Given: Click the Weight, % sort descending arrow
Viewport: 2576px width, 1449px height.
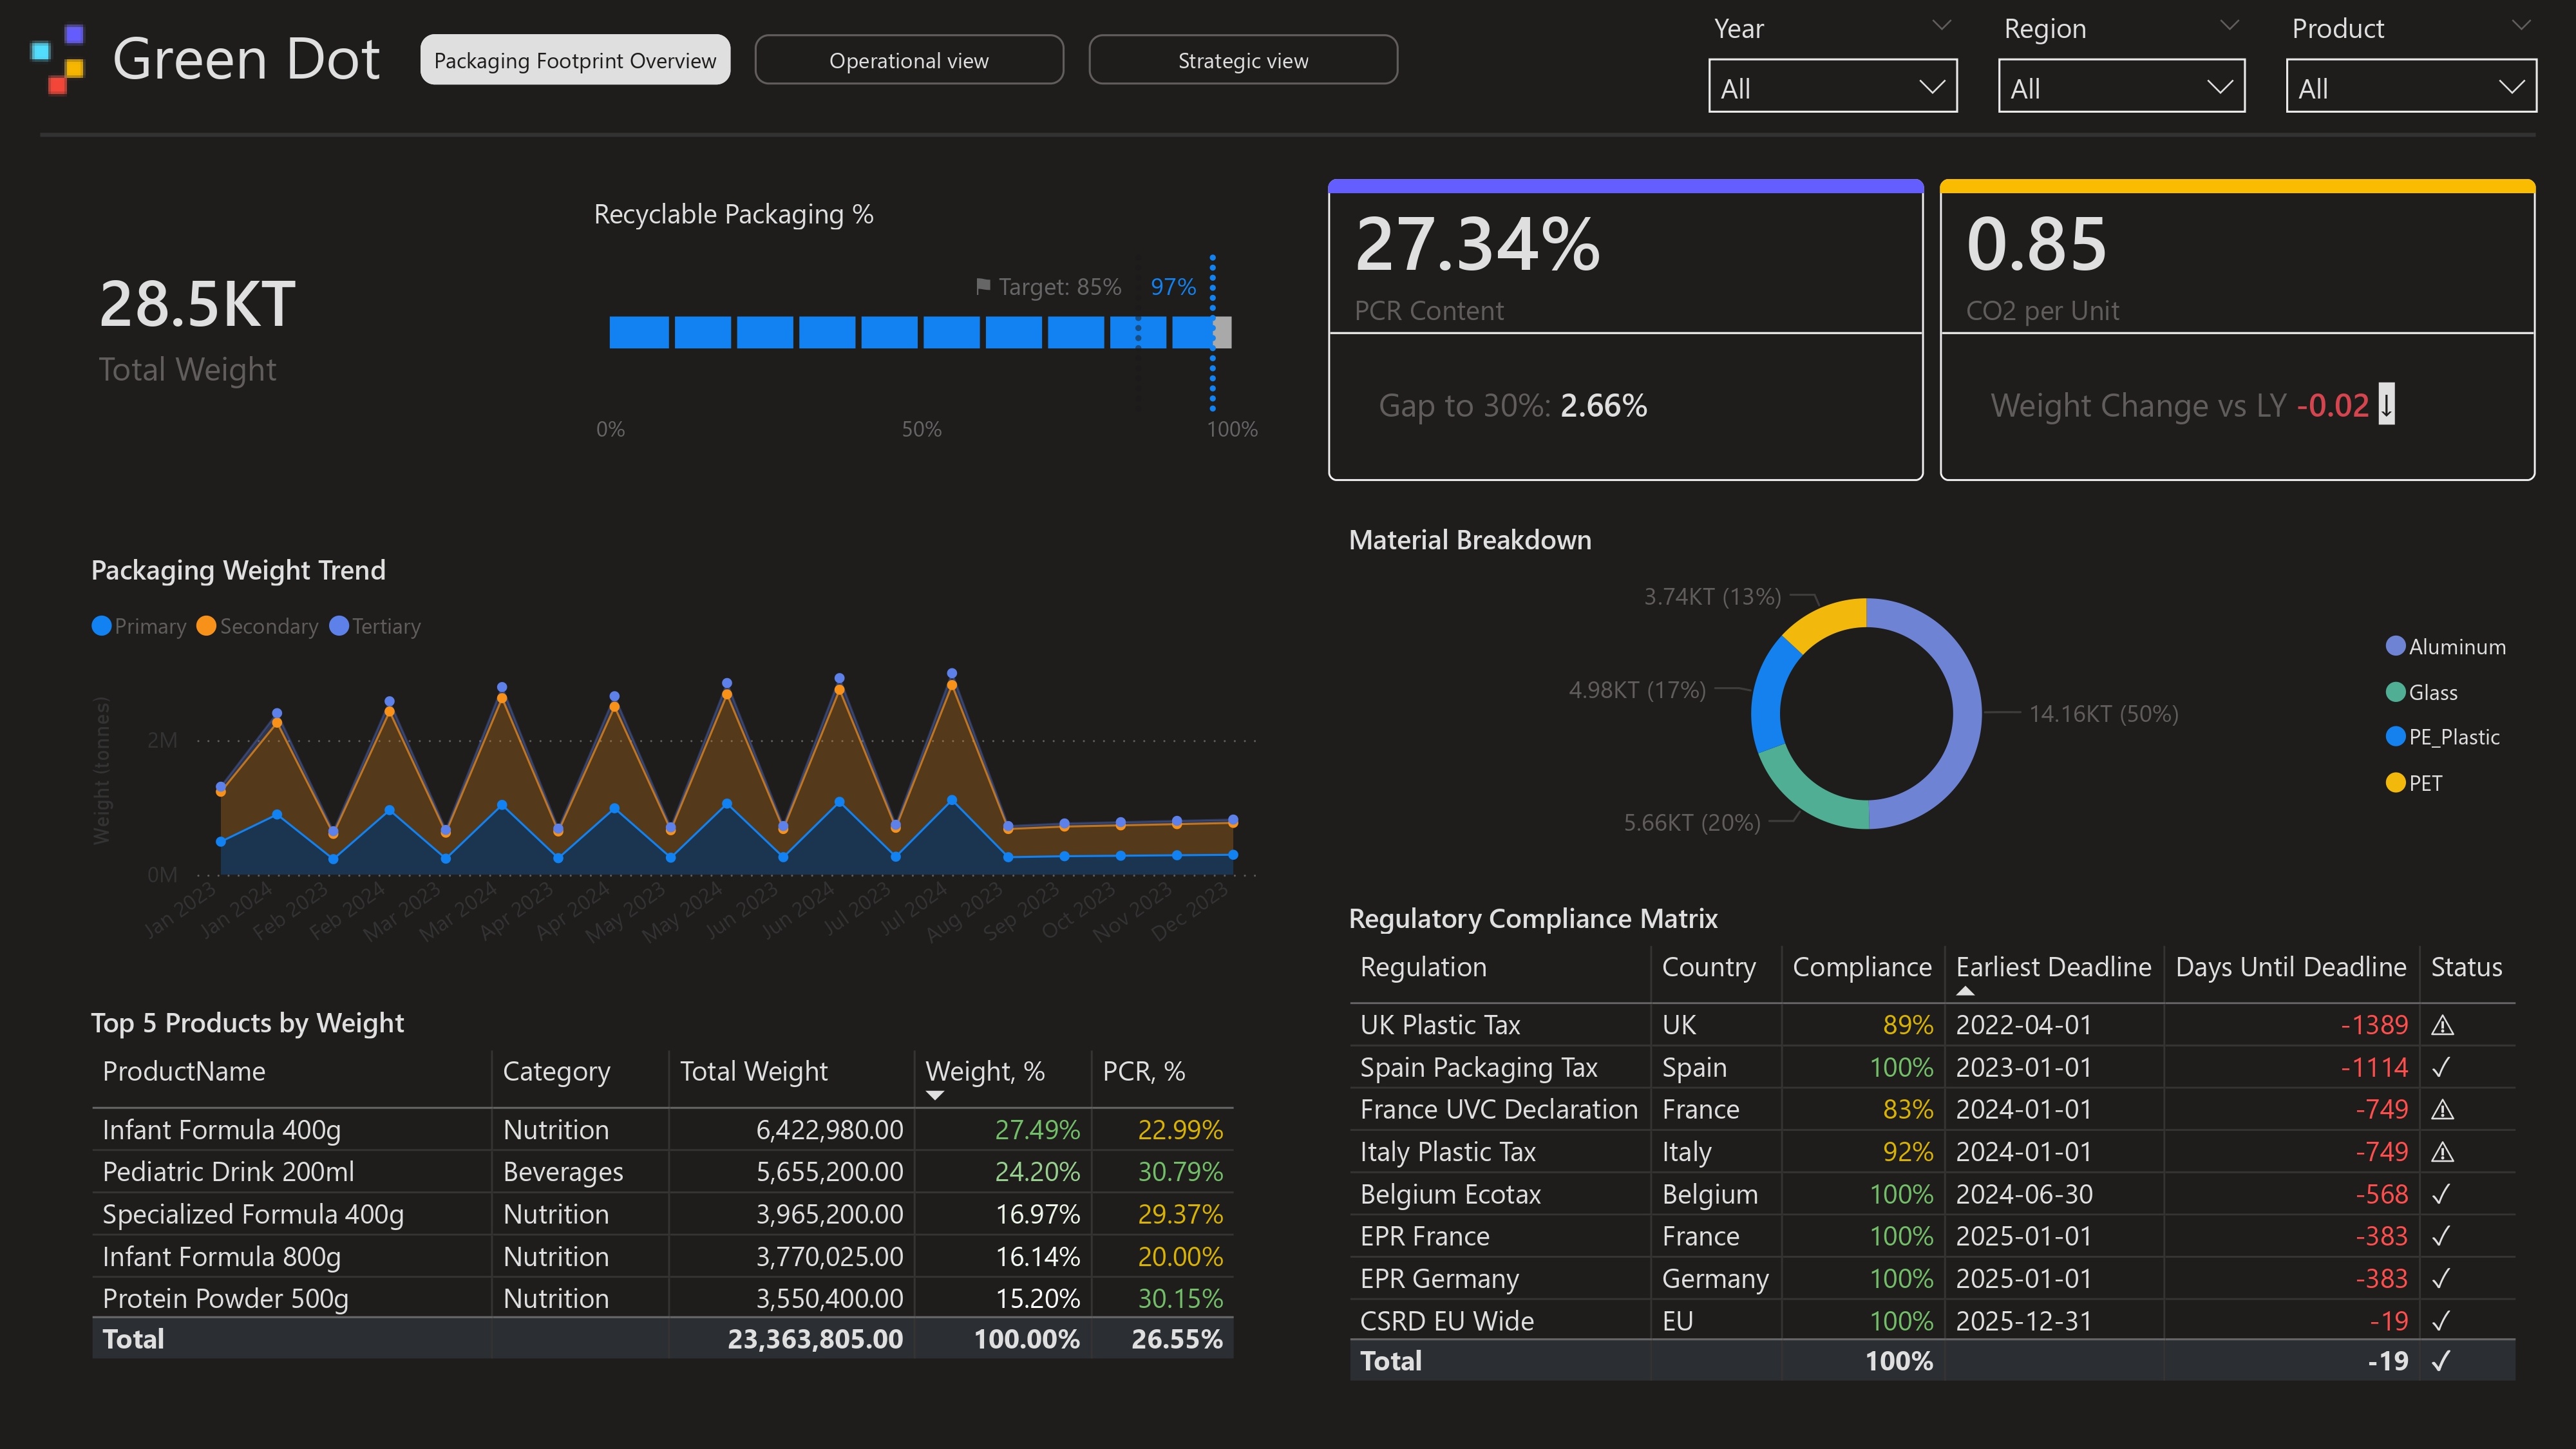Looking at the screenshot, I should [935, 1095].
